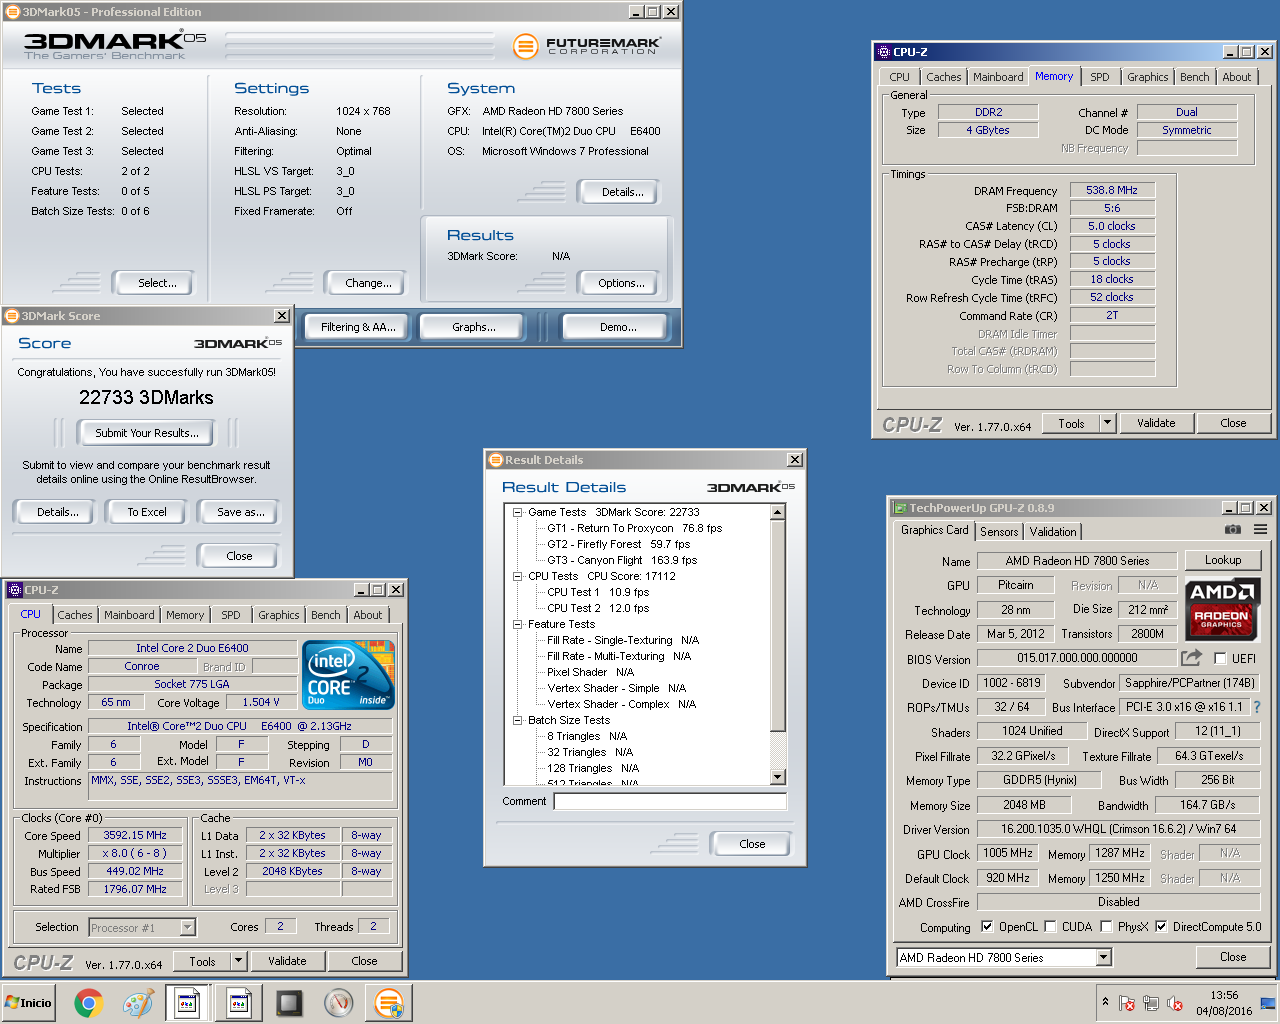Select 'GT2 - Firefly Forest' result row
This screenshot has height=1024, width=1280.
coord(618,544)
